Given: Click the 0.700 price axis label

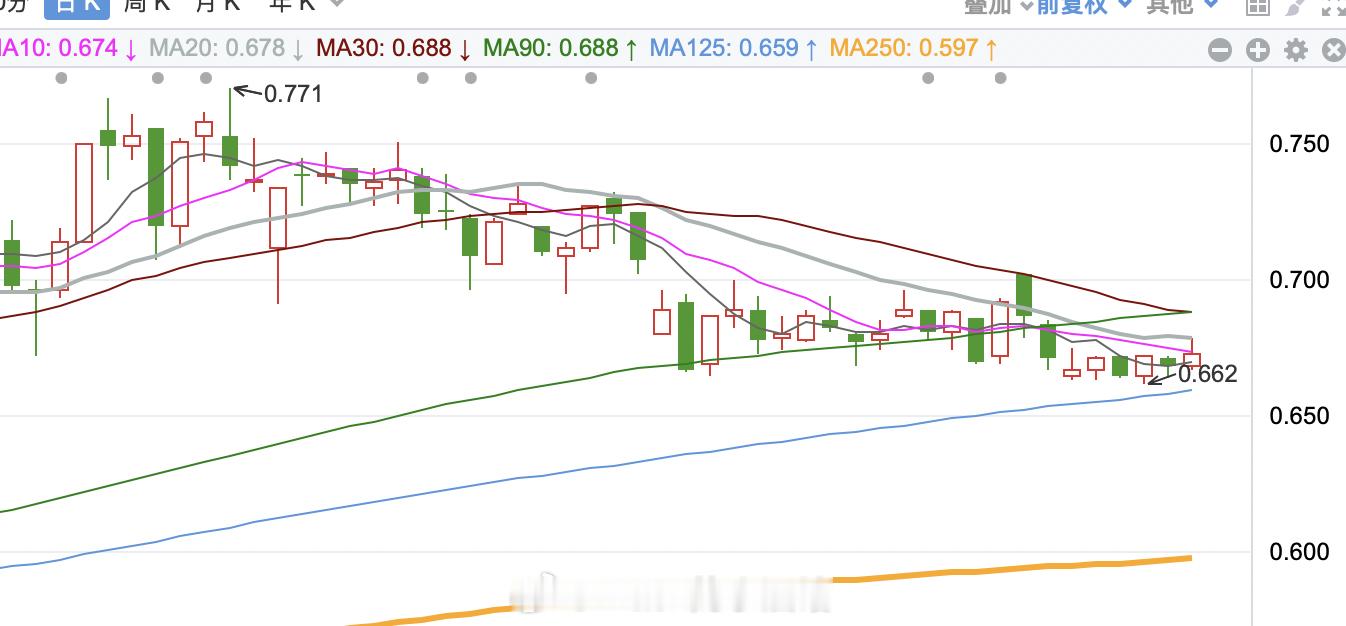Looking at the screenshot, I should tap(1299, 279).
